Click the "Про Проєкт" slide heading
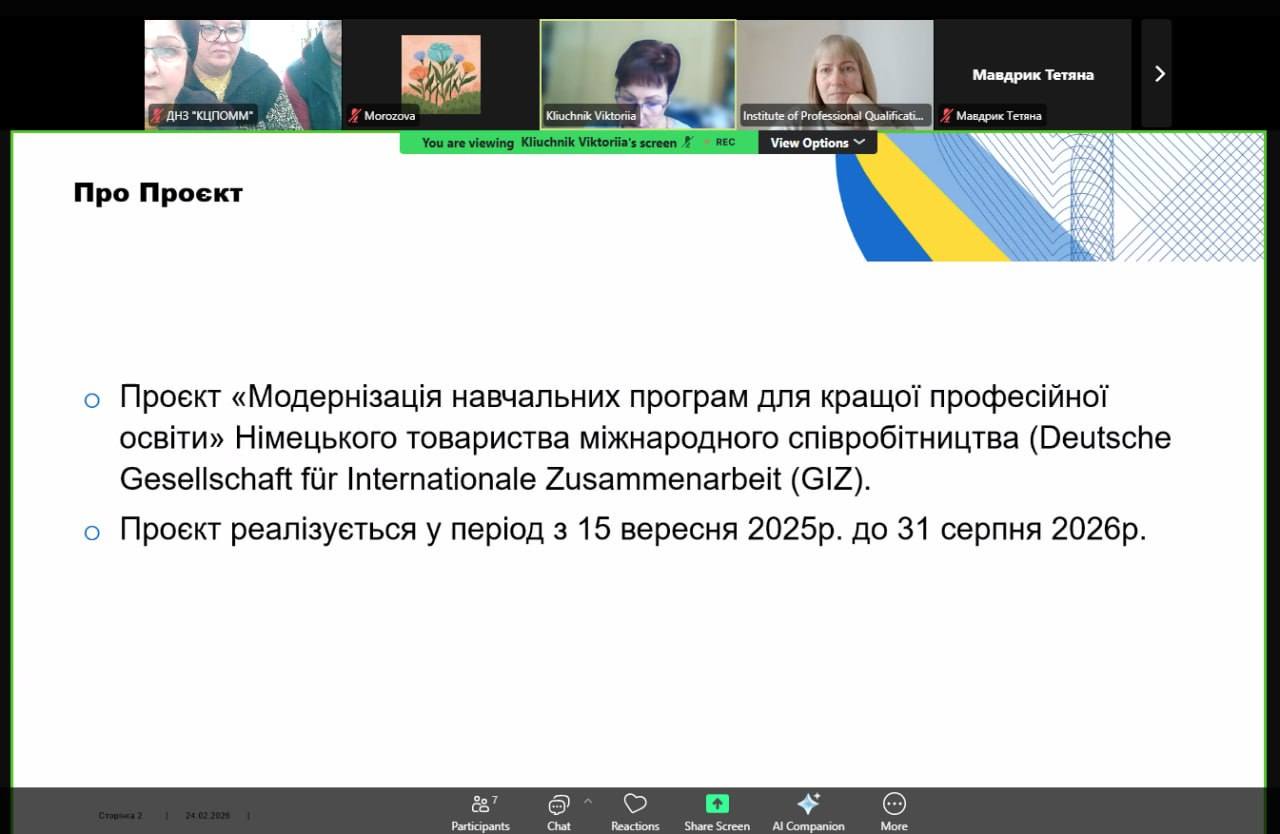Viewport: 1280px width, 834px height. [158, 193]
